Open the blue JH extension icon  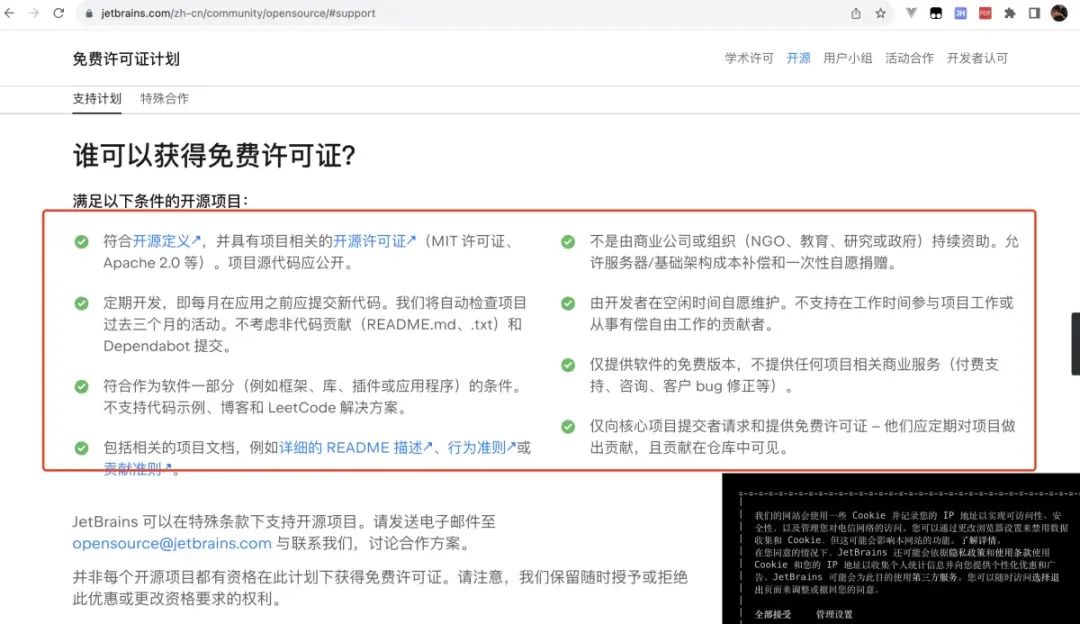pyautogui.click(x=960, y=13)
